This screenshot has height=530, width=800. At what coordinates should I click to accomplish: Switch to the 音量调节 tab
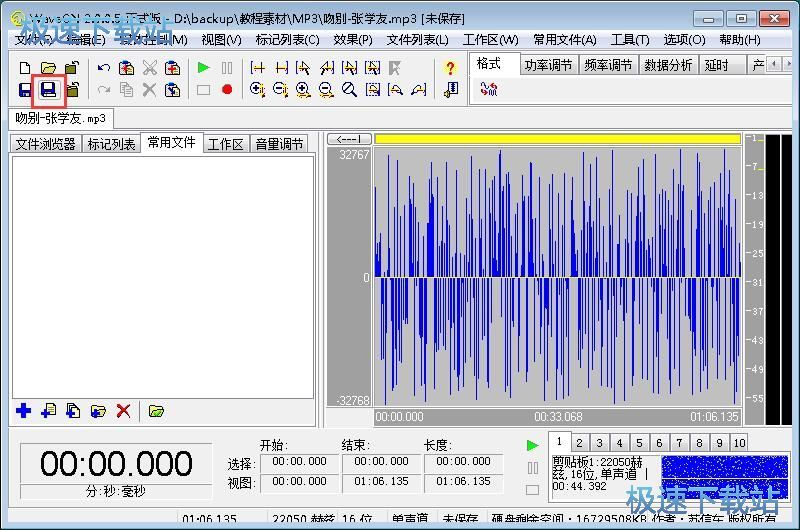tap(279, 144)
